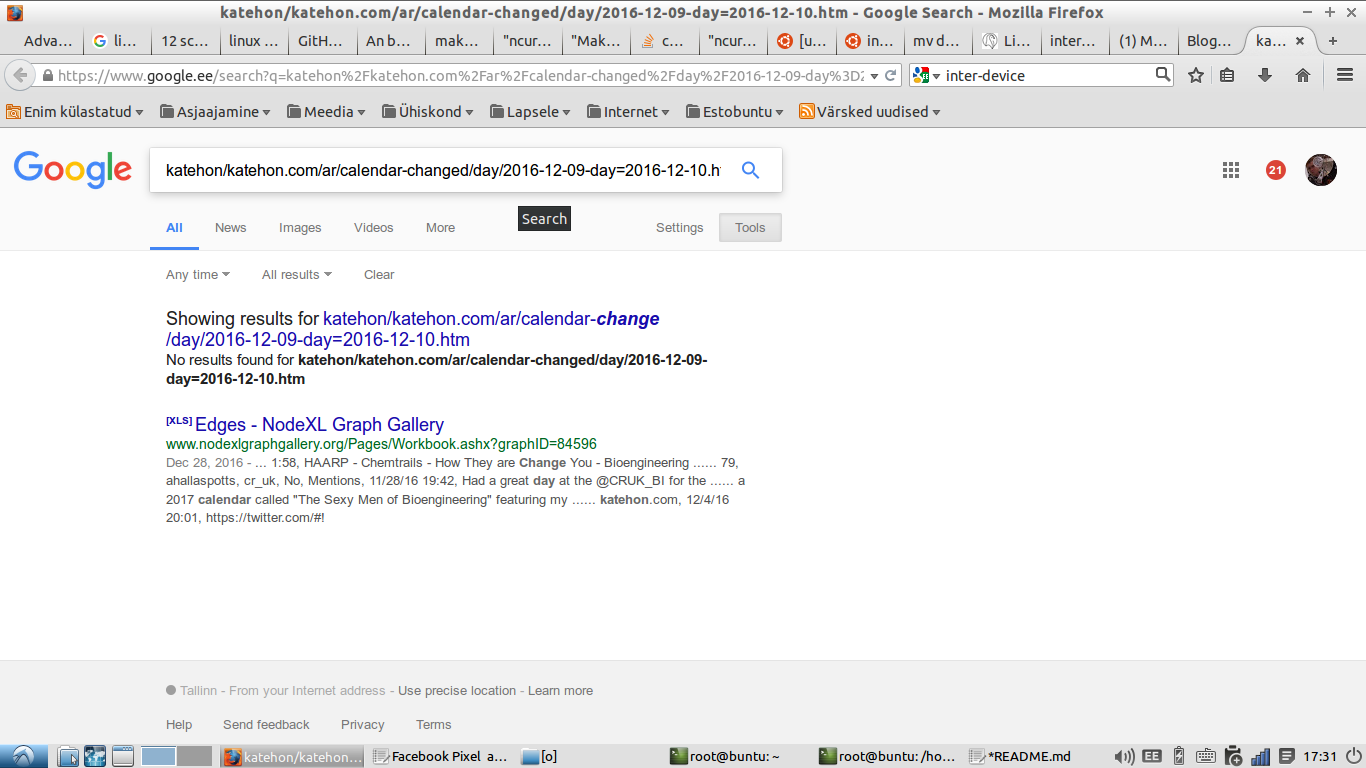Open the LXDE start menu
Screen dimensions: 1366x768
(x=23, y=756)
